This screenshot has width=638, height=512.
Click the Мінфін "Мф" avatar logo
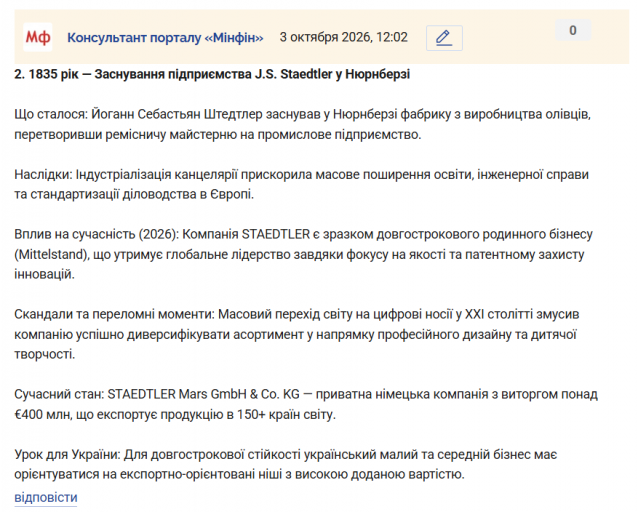(38, 37)
